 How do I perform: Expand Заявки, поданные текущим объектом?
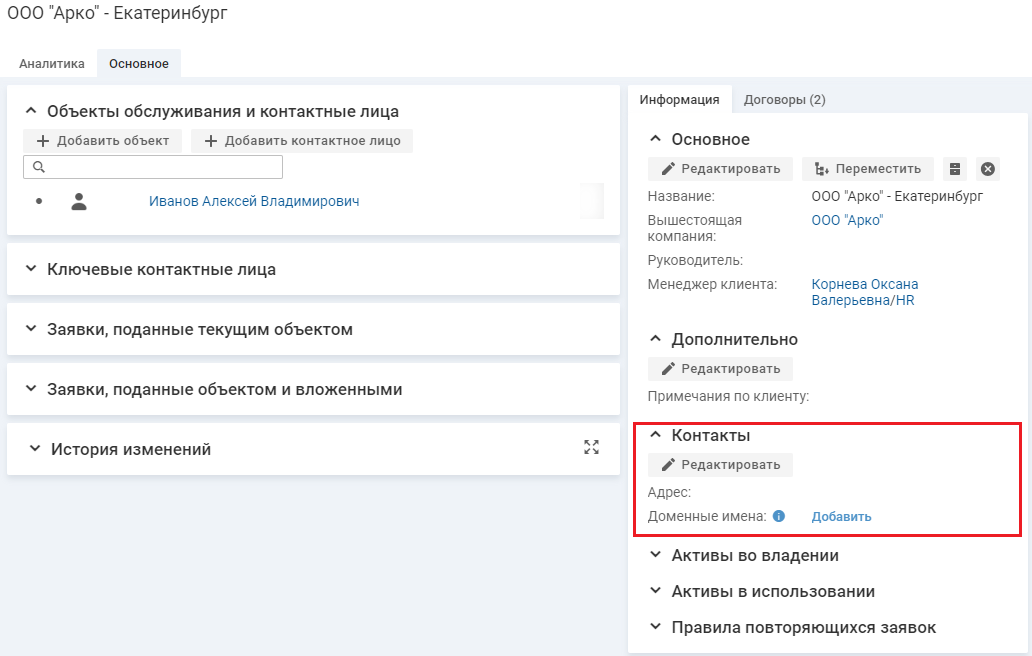pyautogui.click(x=31, y=329)
